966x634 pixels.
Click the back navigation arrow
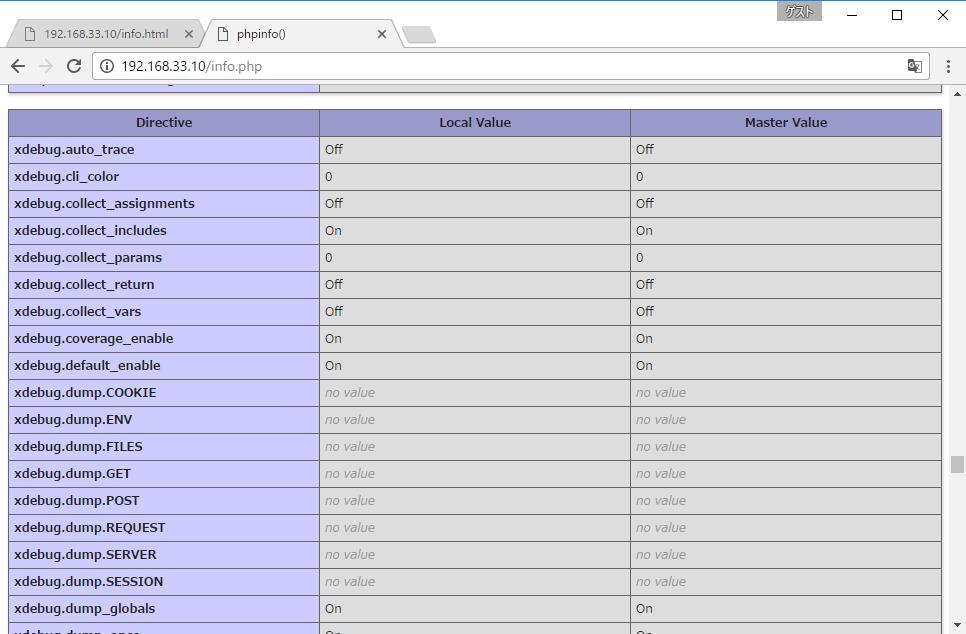18,66
